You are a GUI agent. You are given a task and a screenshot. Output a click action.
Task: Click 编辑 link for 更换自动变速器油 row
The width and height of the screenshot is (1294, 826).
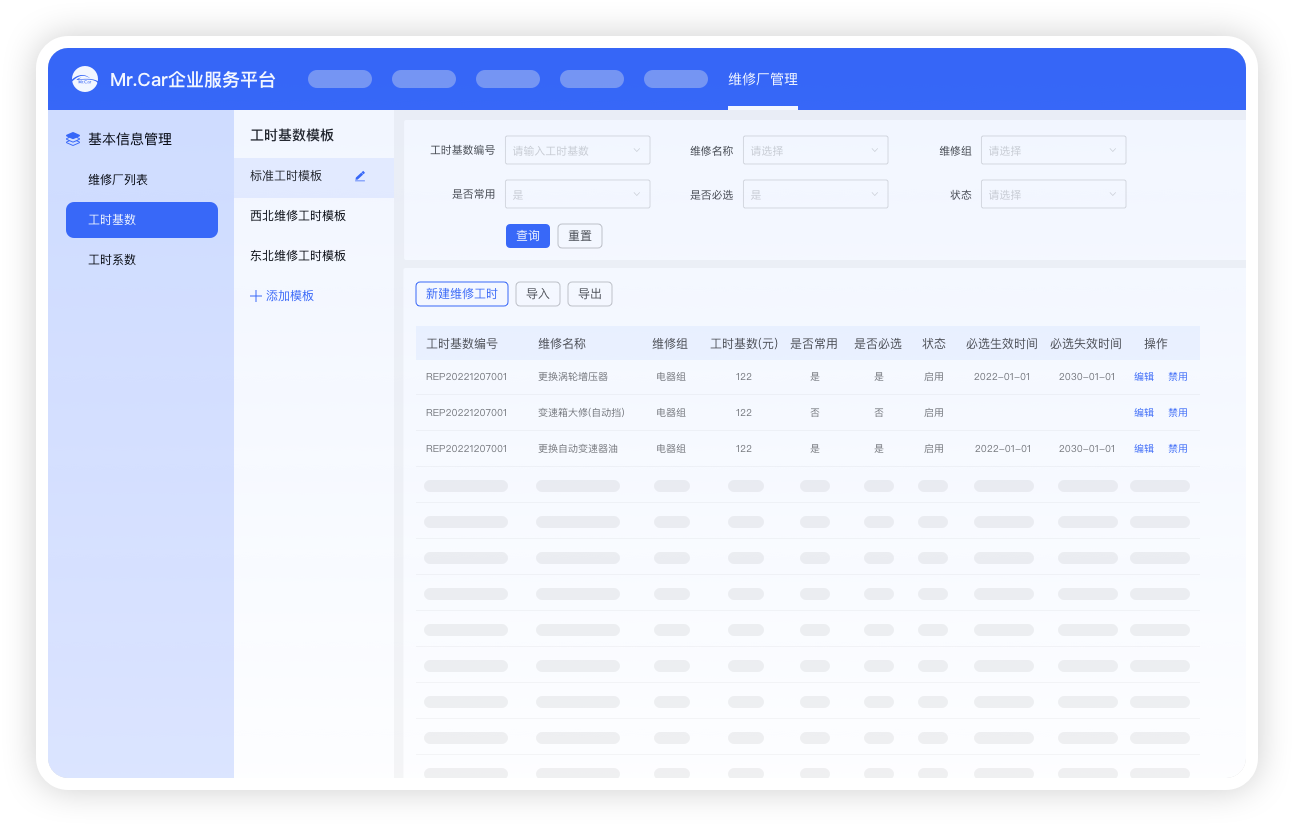coord(1144,449)
